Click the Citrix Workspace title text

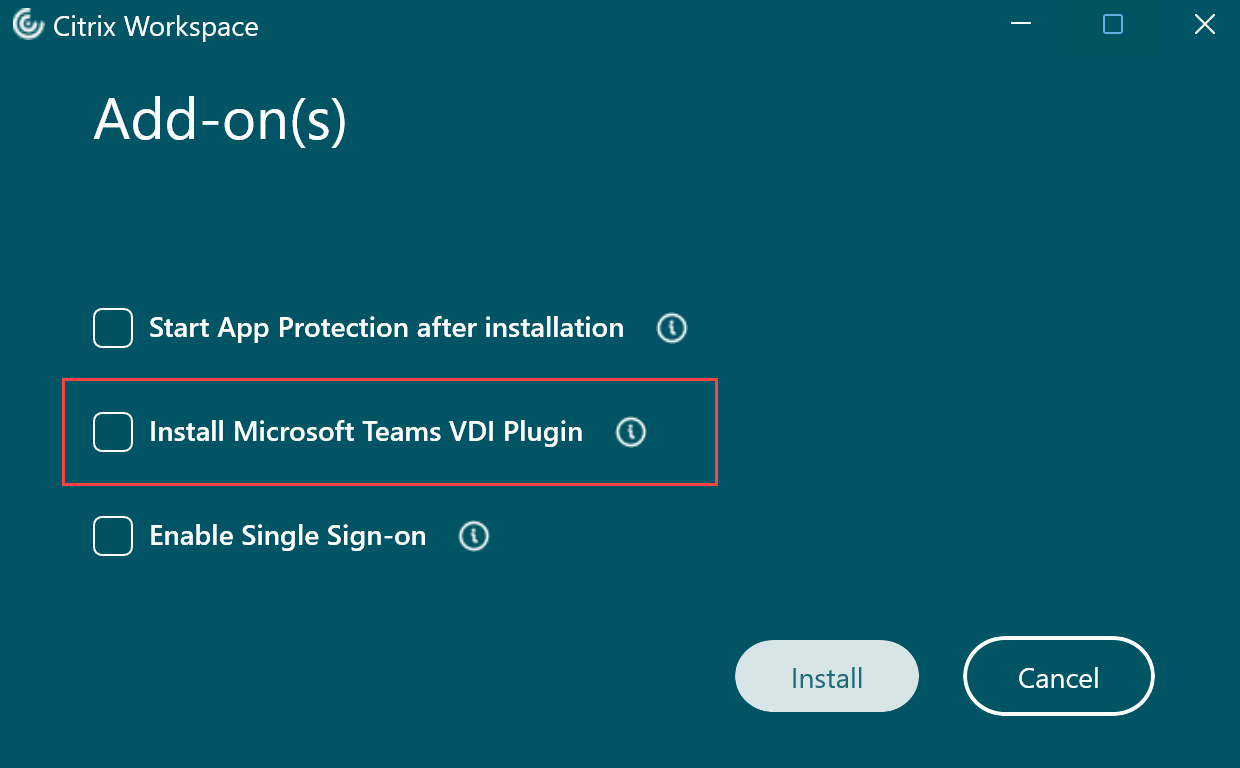(x=155, y=25)
